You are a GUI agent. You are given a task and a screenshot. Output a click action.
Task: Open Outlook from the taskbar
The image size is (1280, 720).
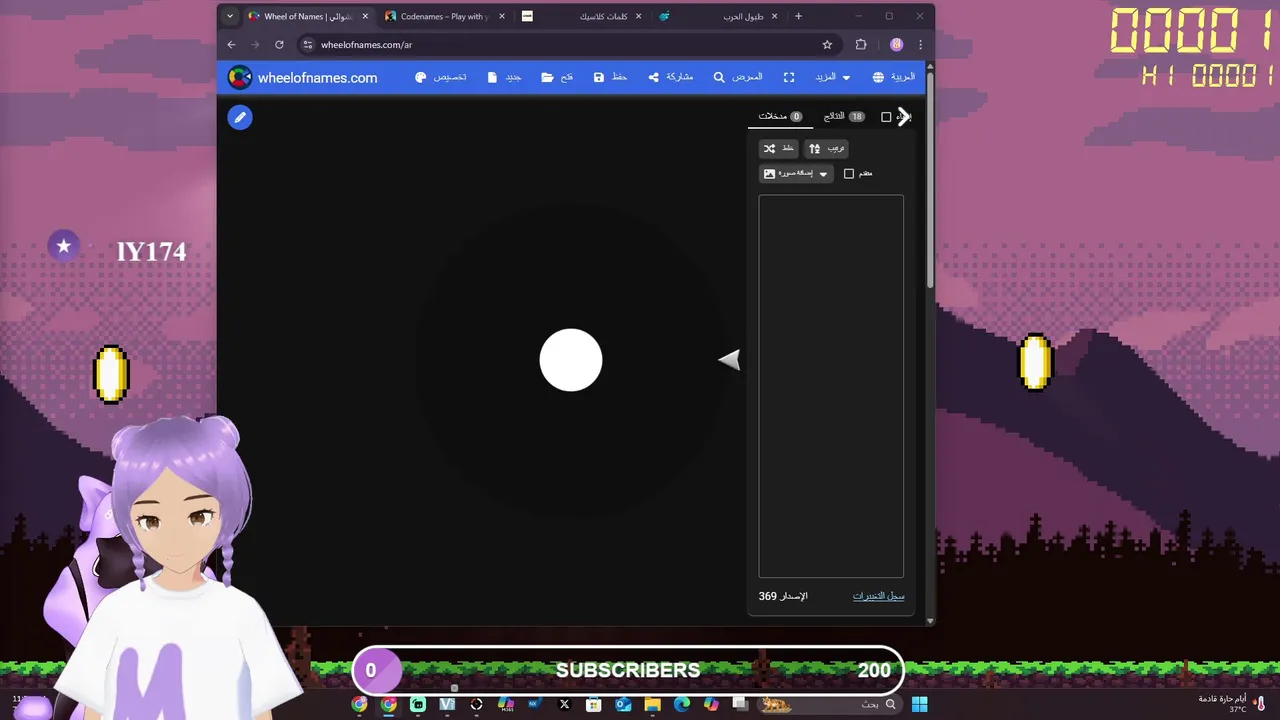tap(623, 704)
